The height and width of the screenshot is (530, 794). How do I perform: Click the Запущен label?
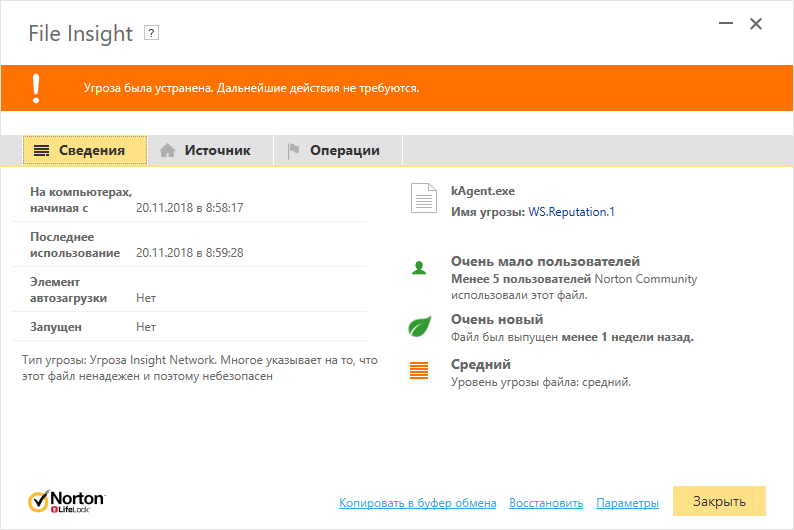coord(56,327)
